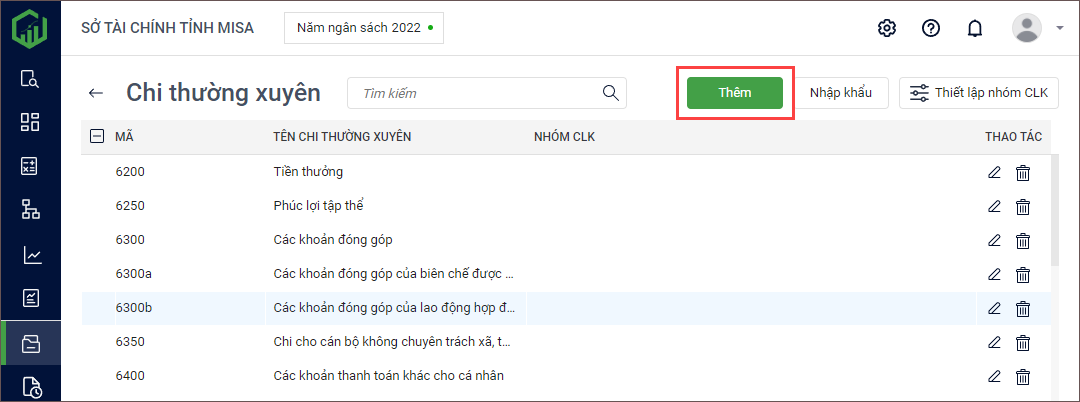Toggle the select-all checkbox in header
The height and width of the screenshot is (402, 1080).
tap(97, 137)
